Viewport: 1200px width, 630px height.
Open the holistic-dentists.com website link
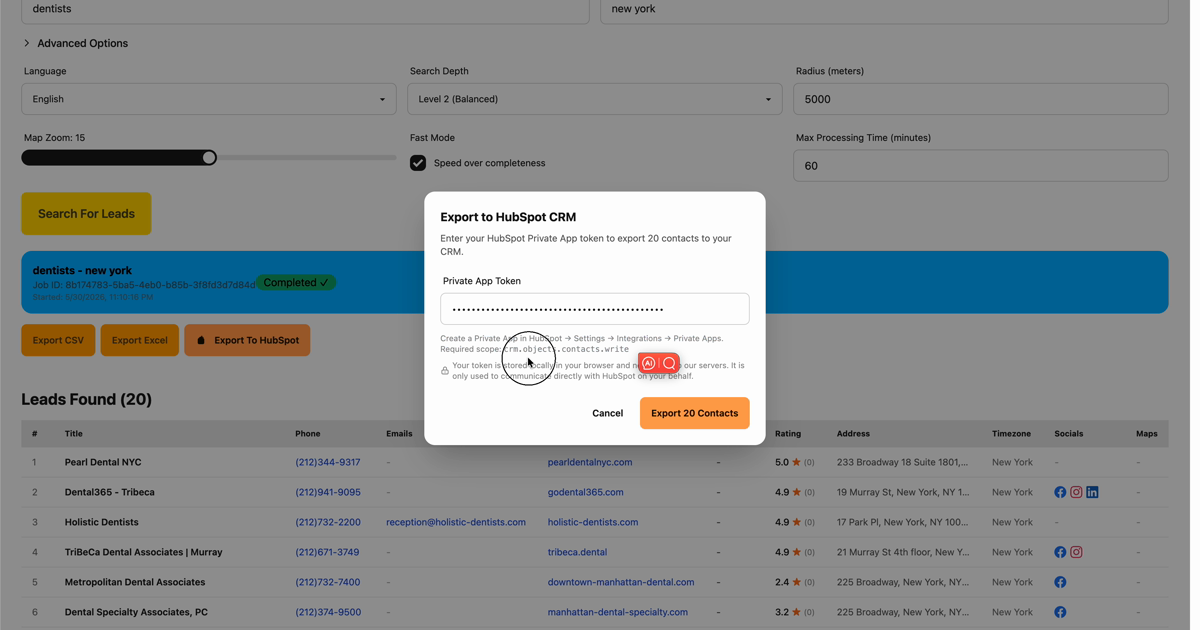coord(593,522)
